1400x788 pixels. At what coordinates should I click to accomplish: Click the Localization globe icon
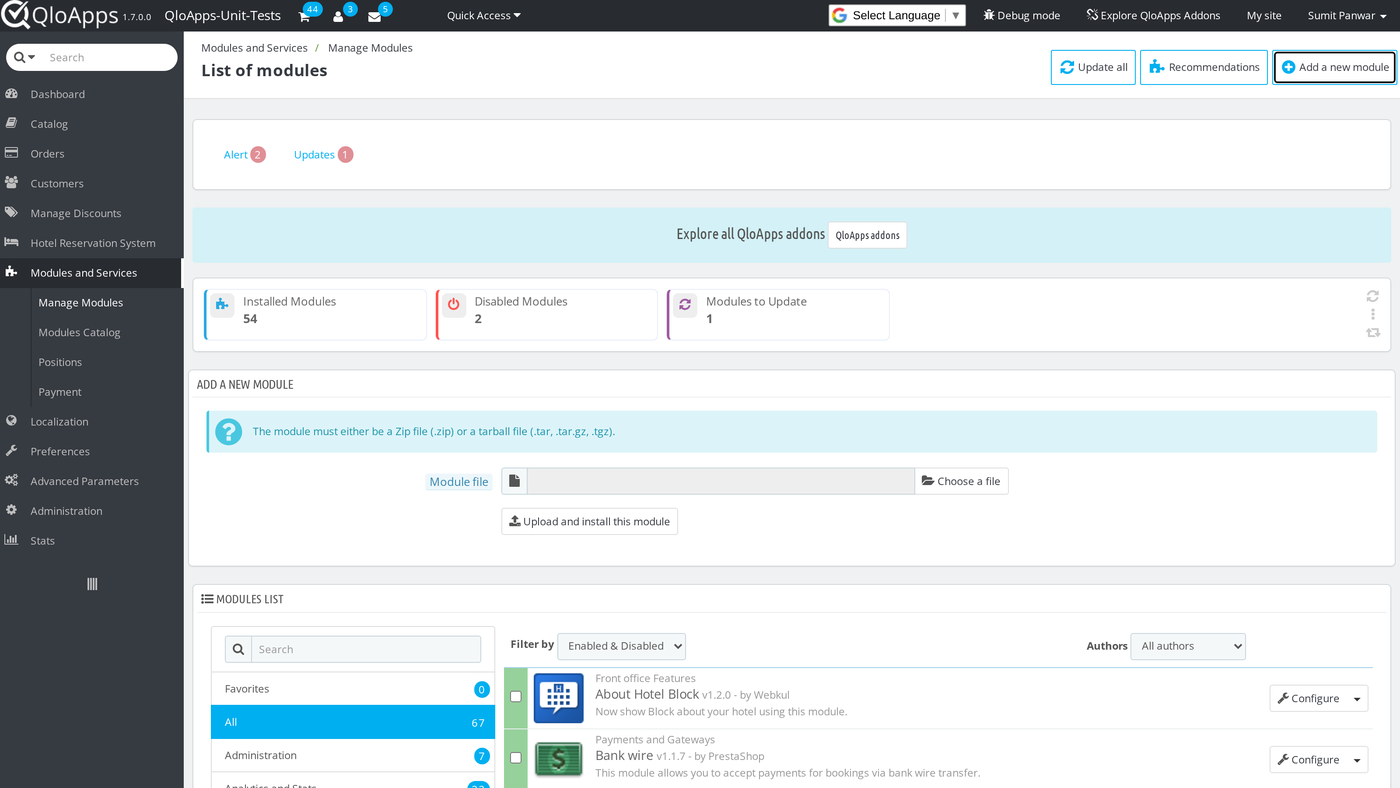tap(12, 421)
